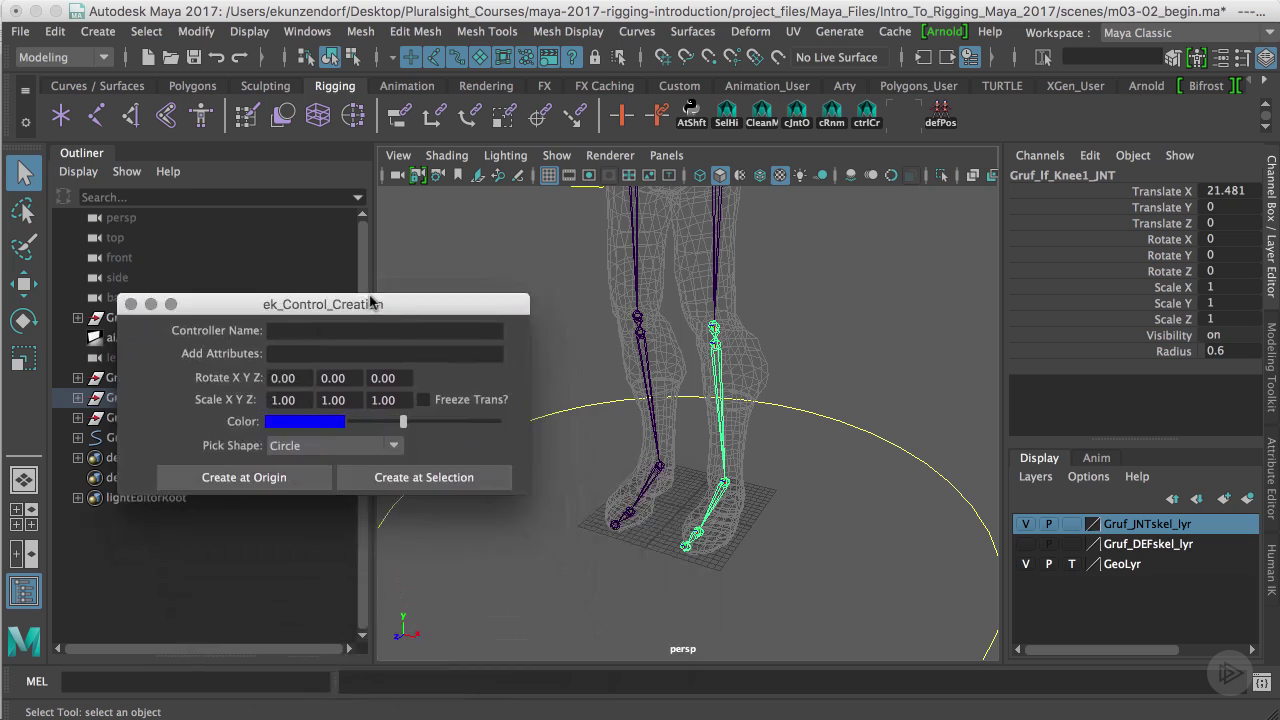Click the MEL script language button

tap(36, 682)
